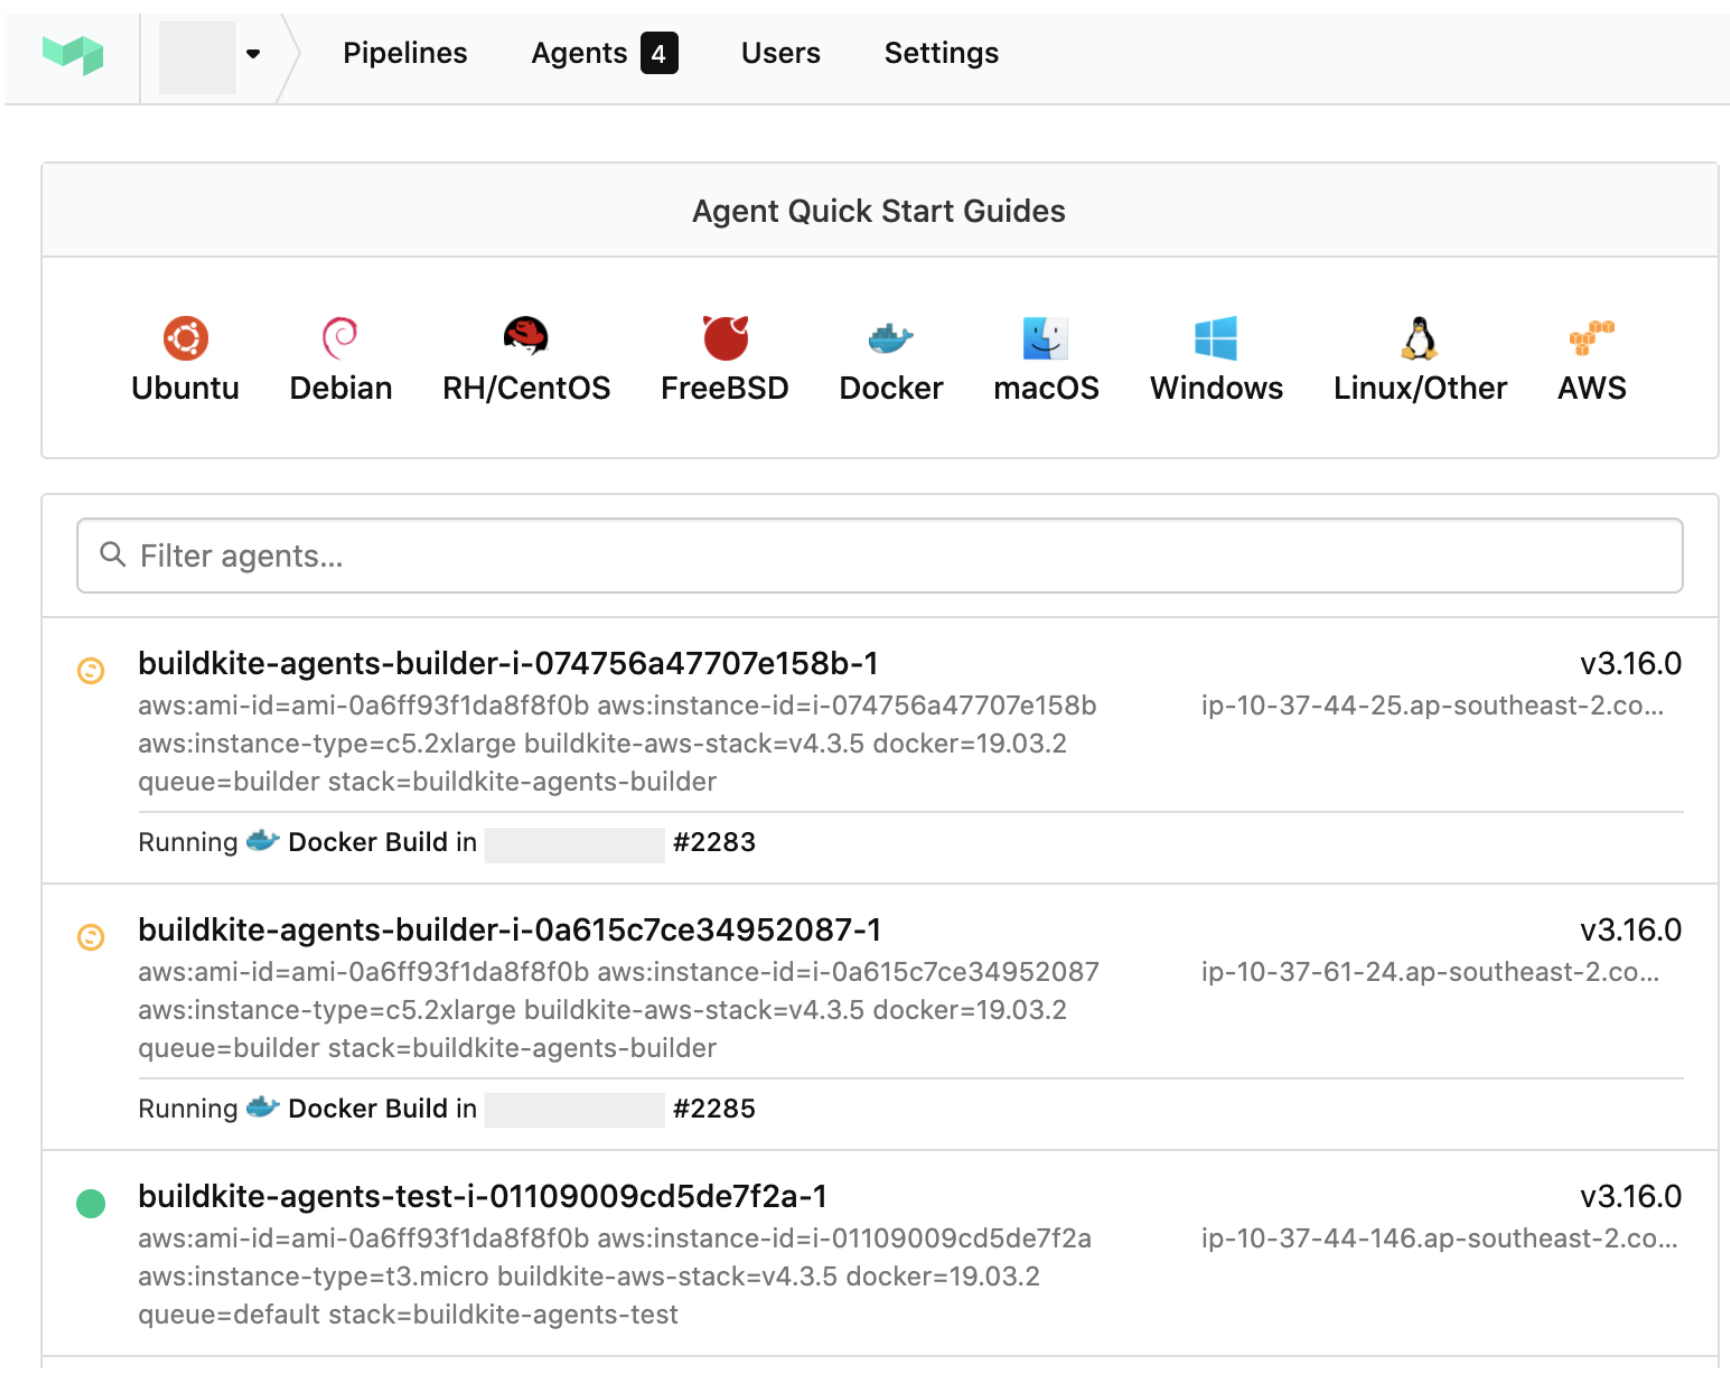1730x1387 pixels.
Task: Click busy status icon of agent 0a615c7ce34952087
Action: click(91, 937)
